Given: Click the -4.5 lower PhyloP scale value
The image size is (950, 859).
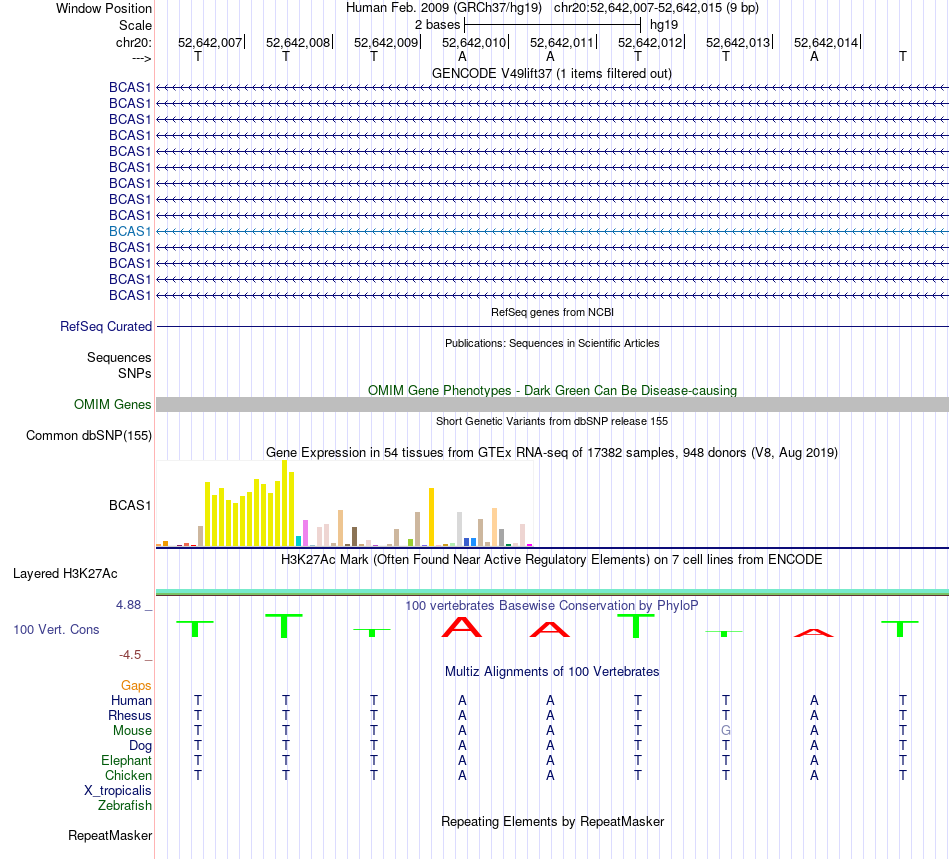Looking at the screenshot, I should coord(130,655).
